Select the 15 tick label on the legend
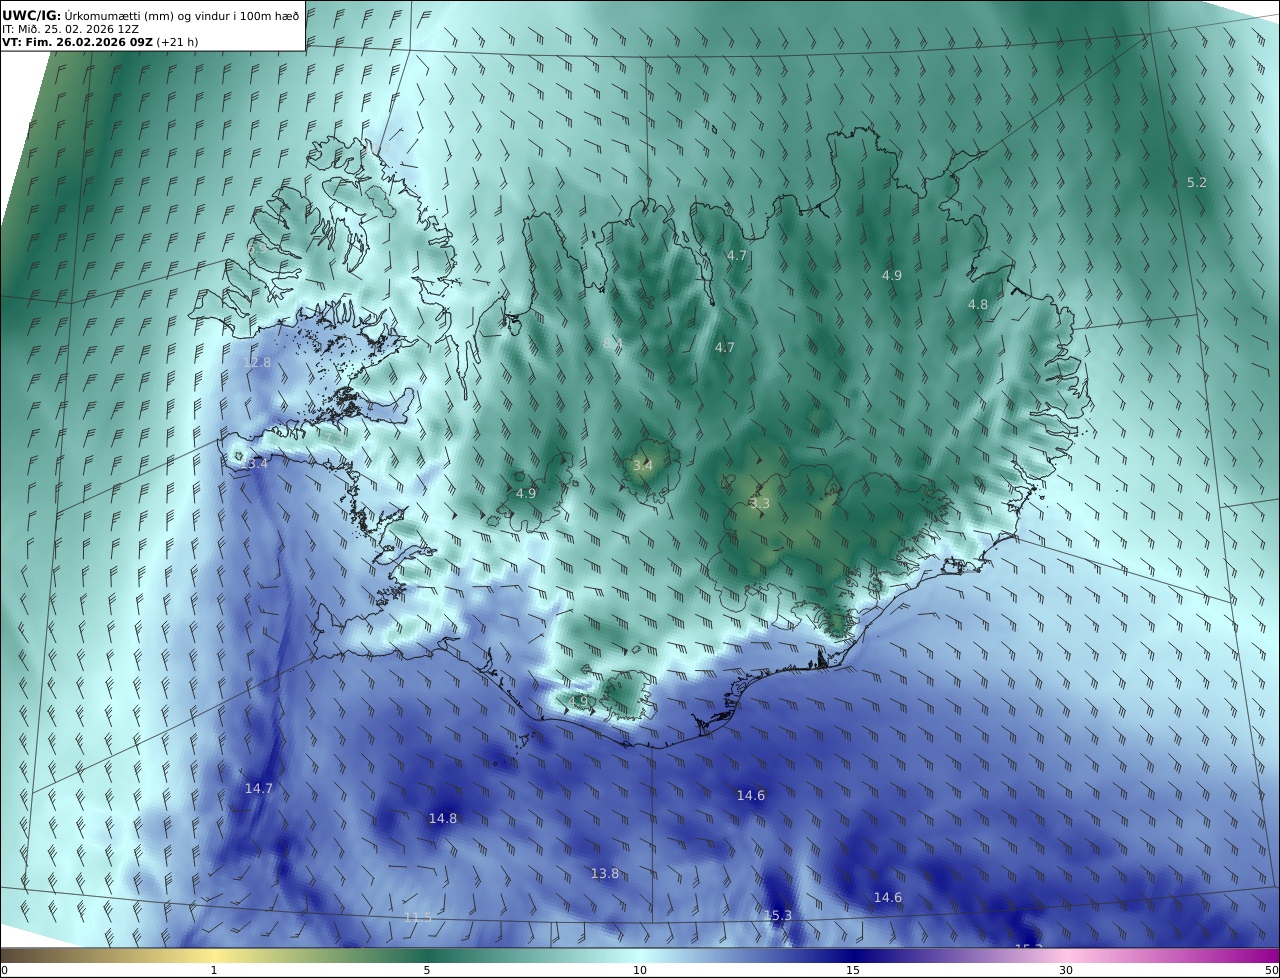1280x978 pixels. tap(853, 970)
